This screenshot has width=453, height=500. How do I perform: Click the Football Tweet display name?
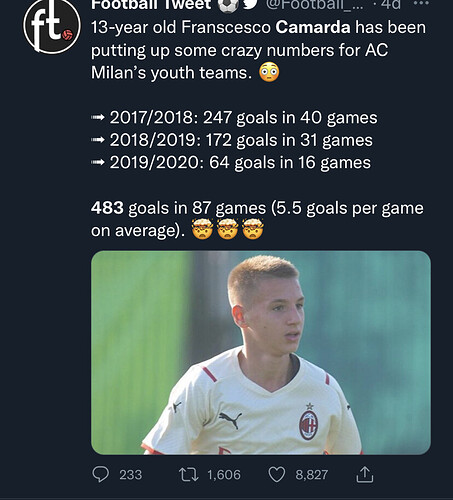151,5
